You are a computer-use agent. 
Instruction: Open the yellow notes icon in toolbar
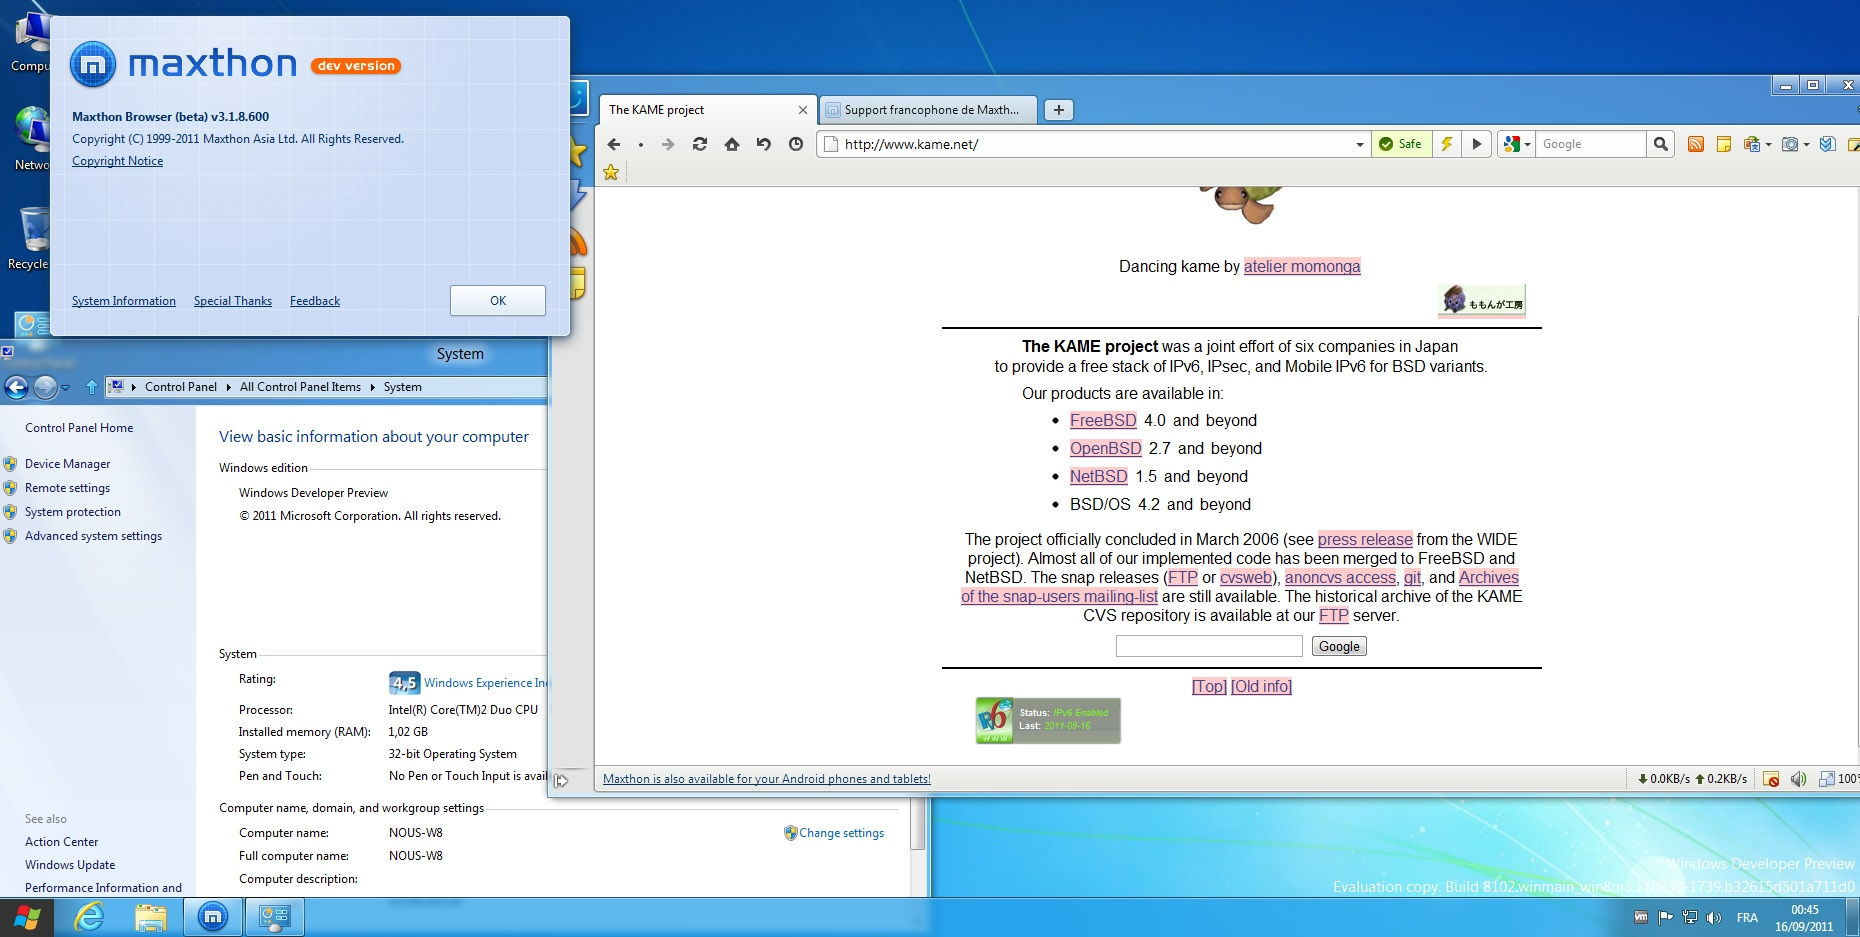point(1724,144)
